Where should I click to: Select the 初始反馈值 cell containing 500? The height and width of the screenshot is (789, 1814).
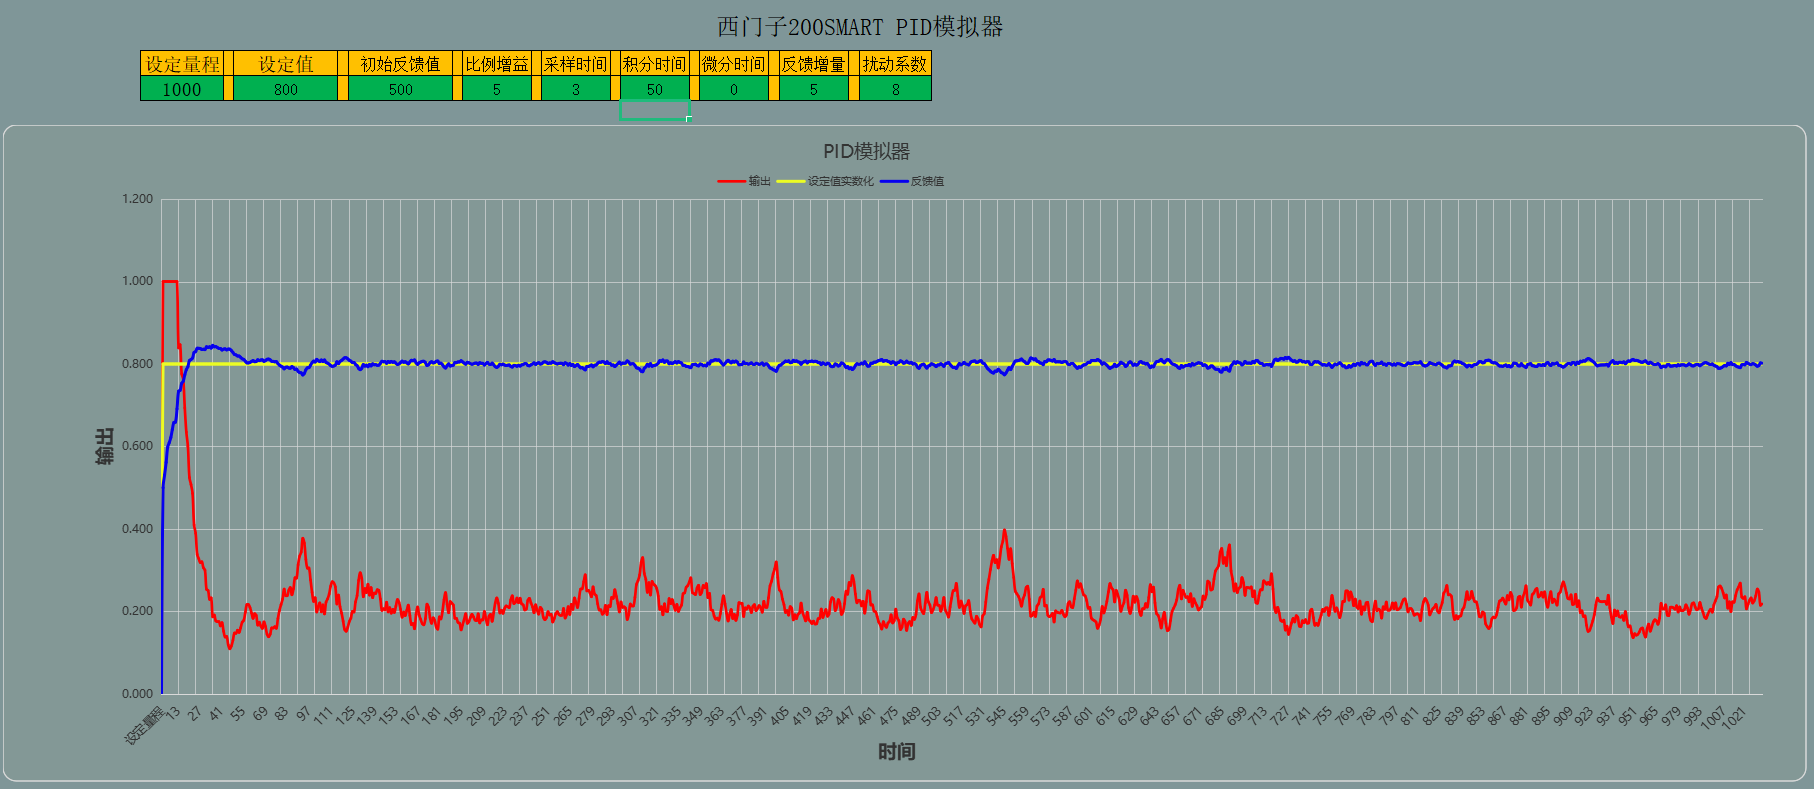point(400,89)
